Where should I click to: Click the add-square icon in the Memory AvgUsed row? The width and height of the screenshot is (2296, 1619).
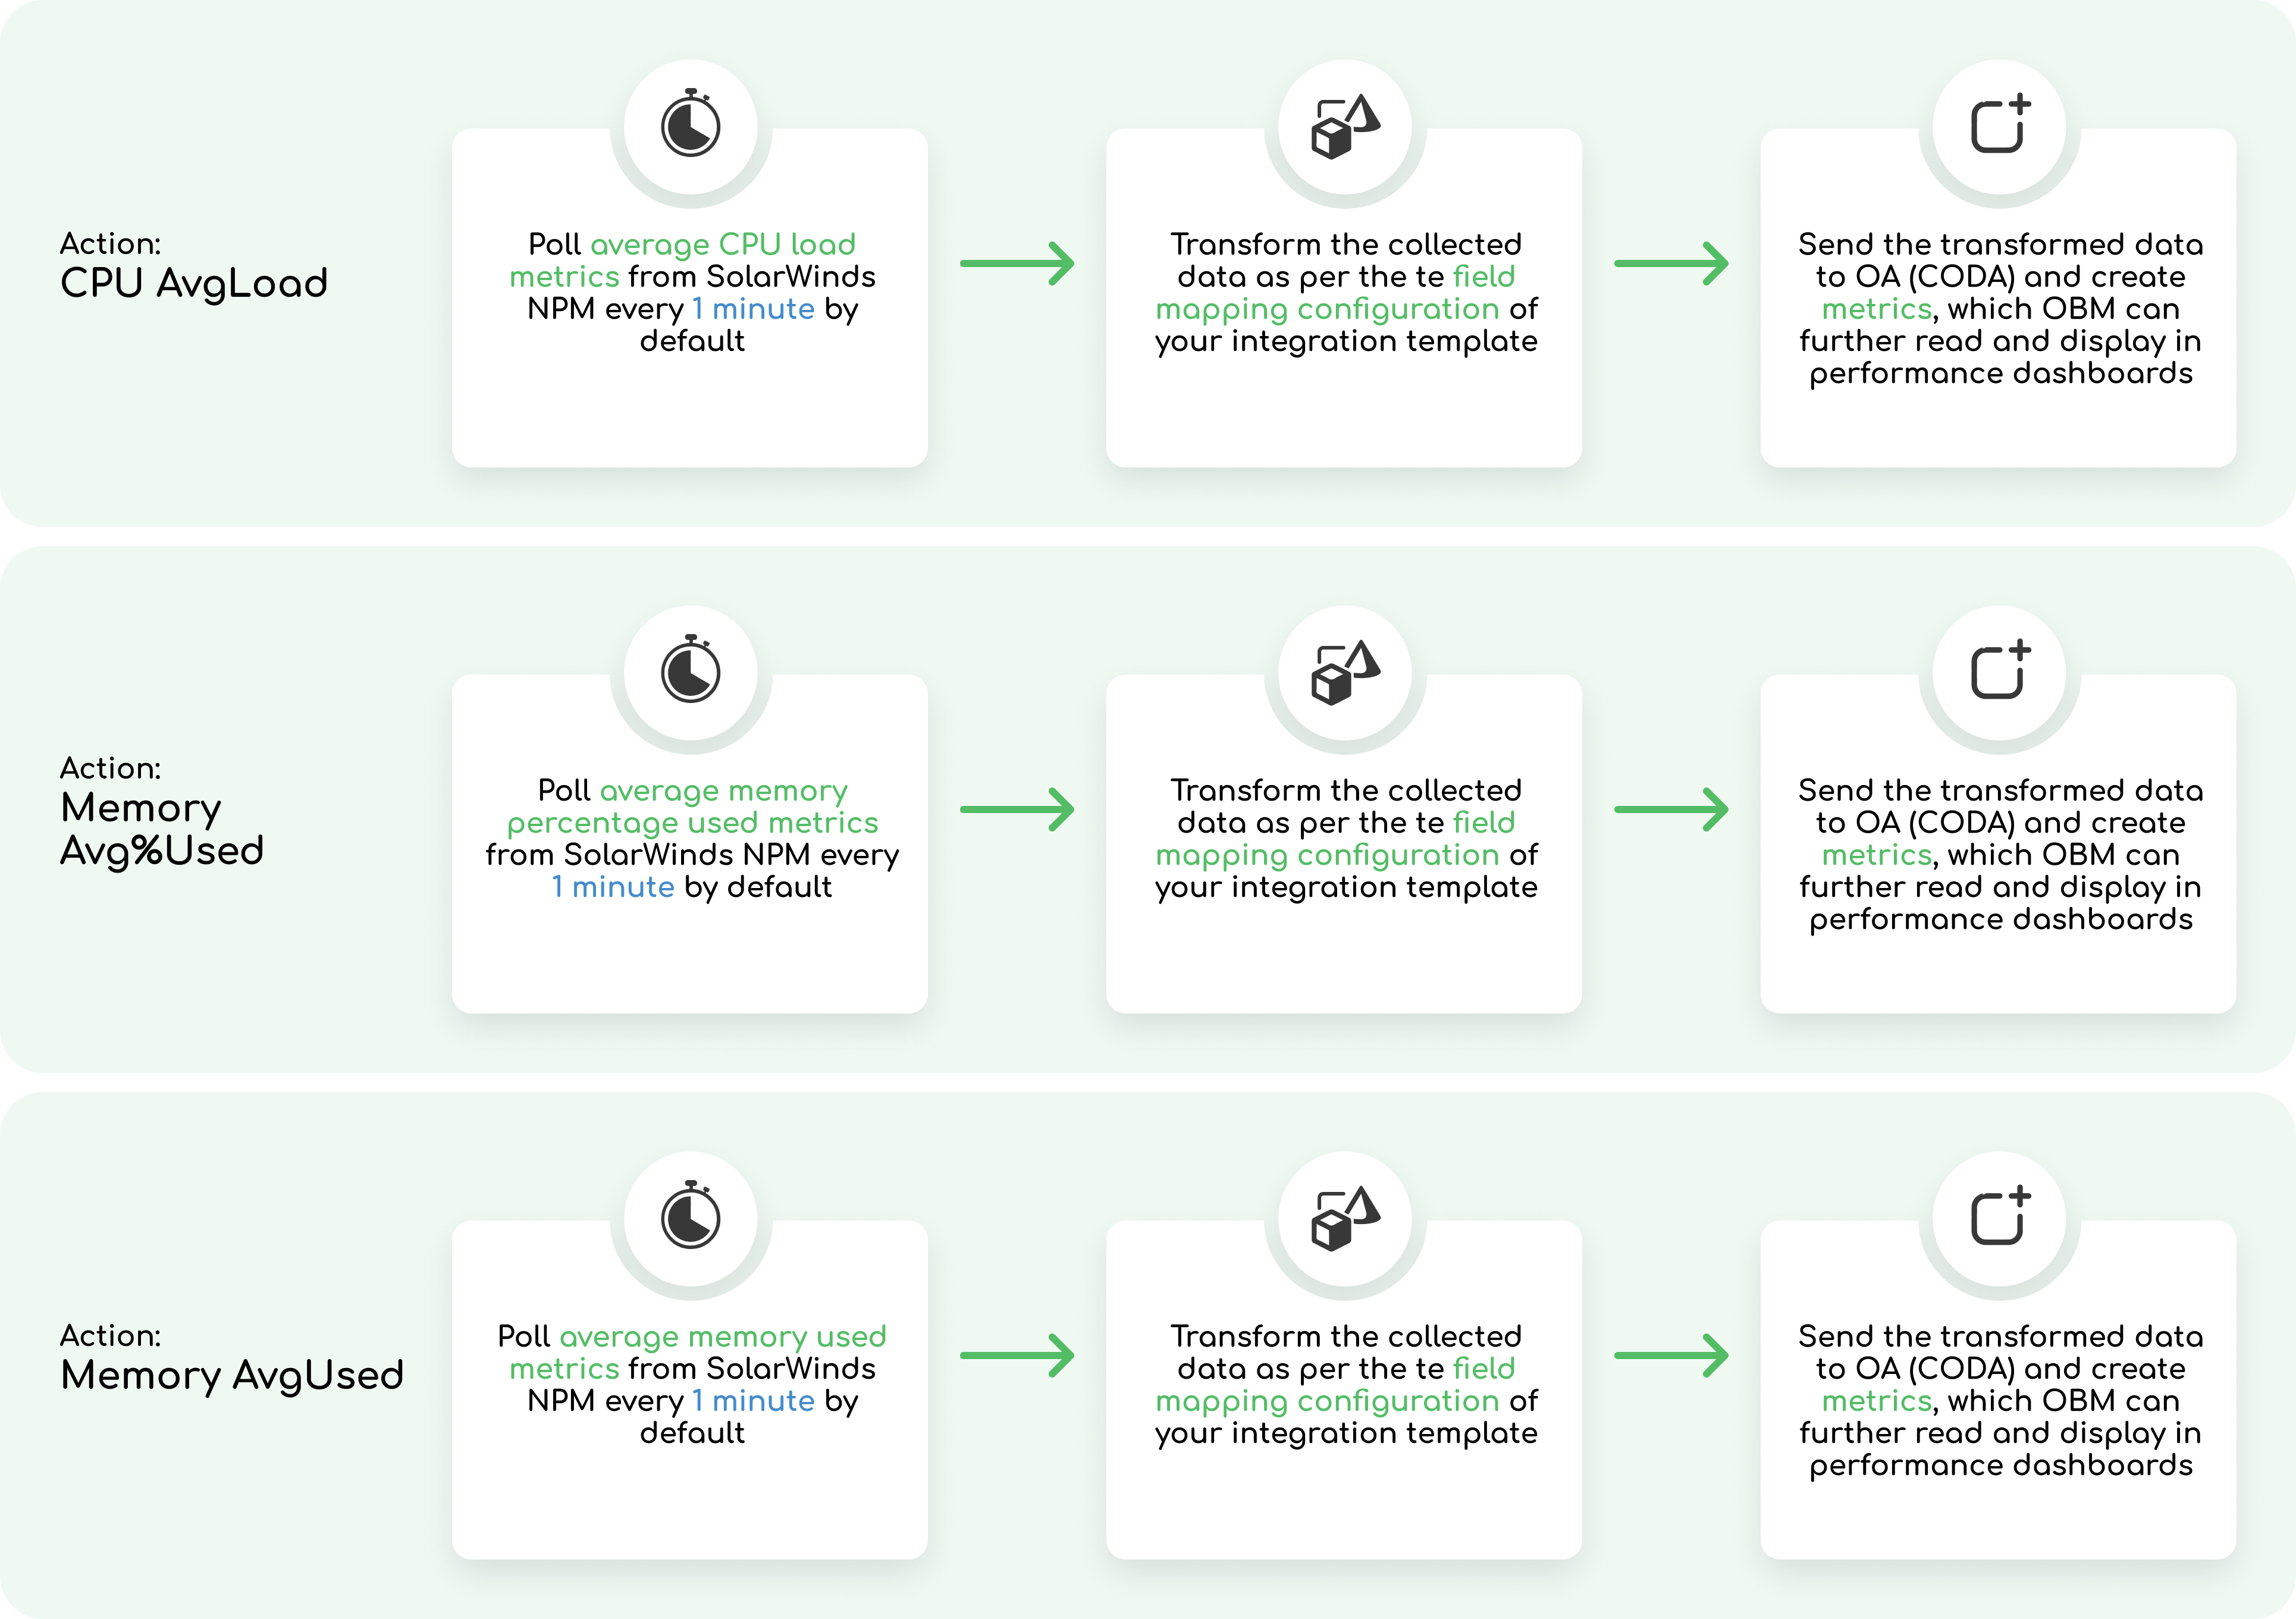[1999, 1217]
